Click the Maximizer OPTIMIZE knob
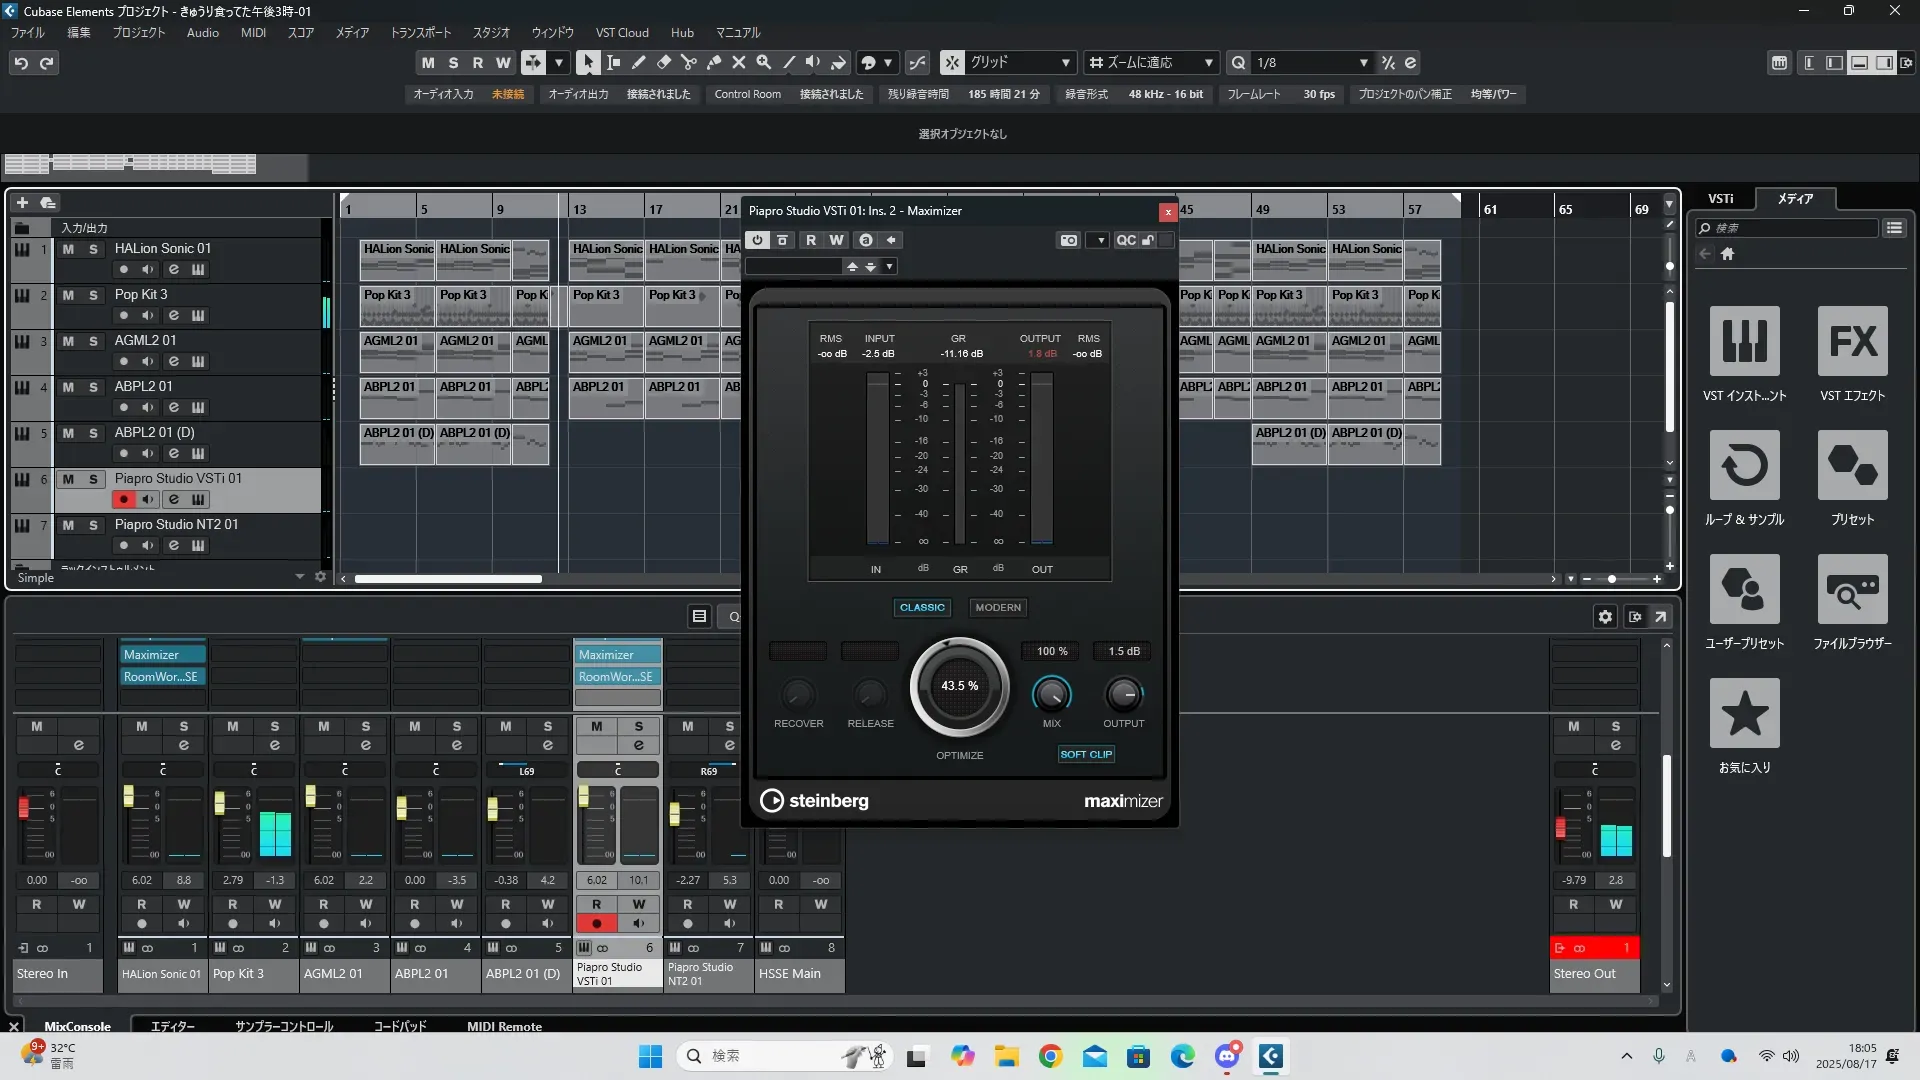Screen dimensions: 1920x1080 (959, 686)
